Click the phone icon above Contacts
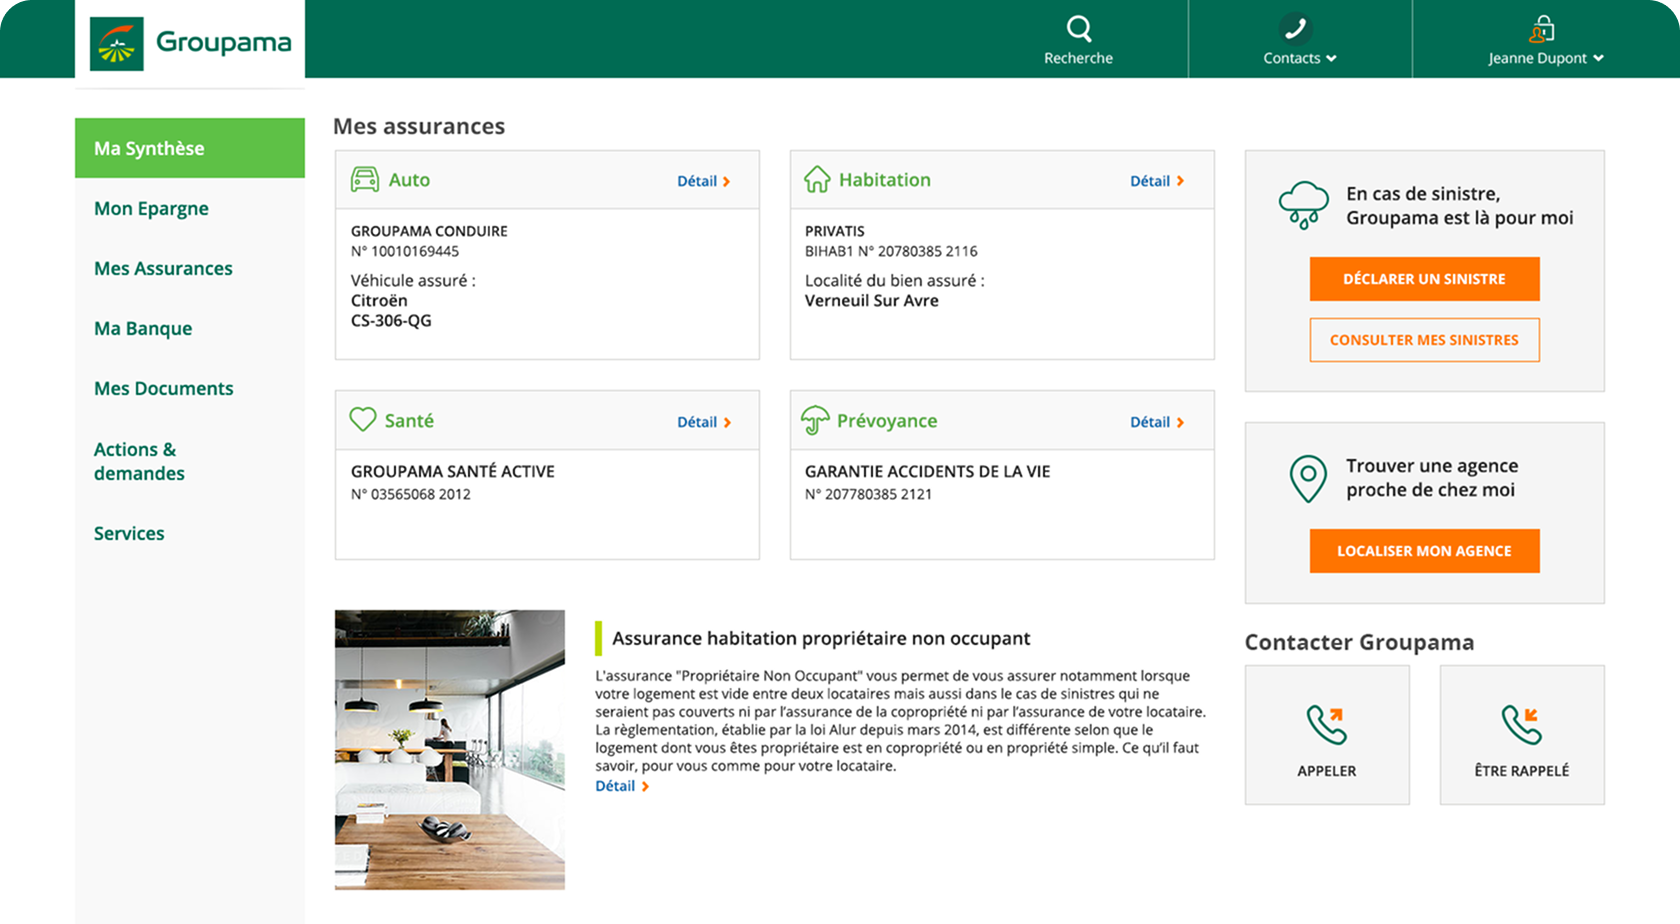The width and height of the screenshot is (1680, 924). (1297, 28)
